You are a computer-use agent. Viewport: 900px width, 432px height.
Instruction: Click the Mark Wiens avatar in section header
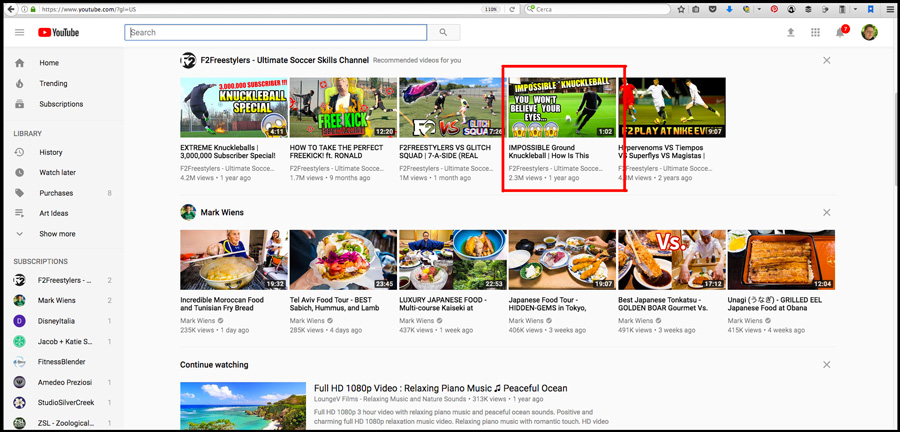[x=188, y=212]
